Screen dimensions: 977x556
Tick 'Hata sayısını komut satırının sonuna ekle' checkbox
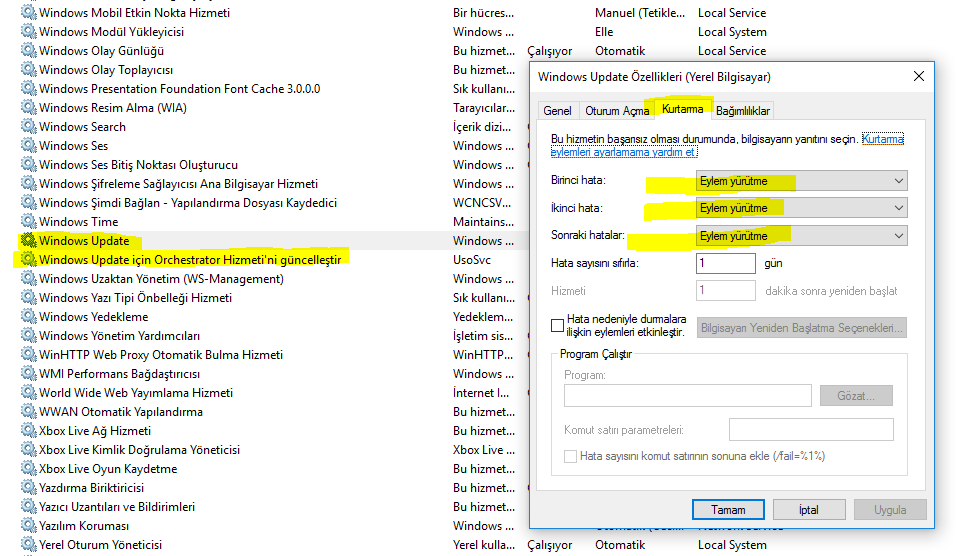point(570,456)
